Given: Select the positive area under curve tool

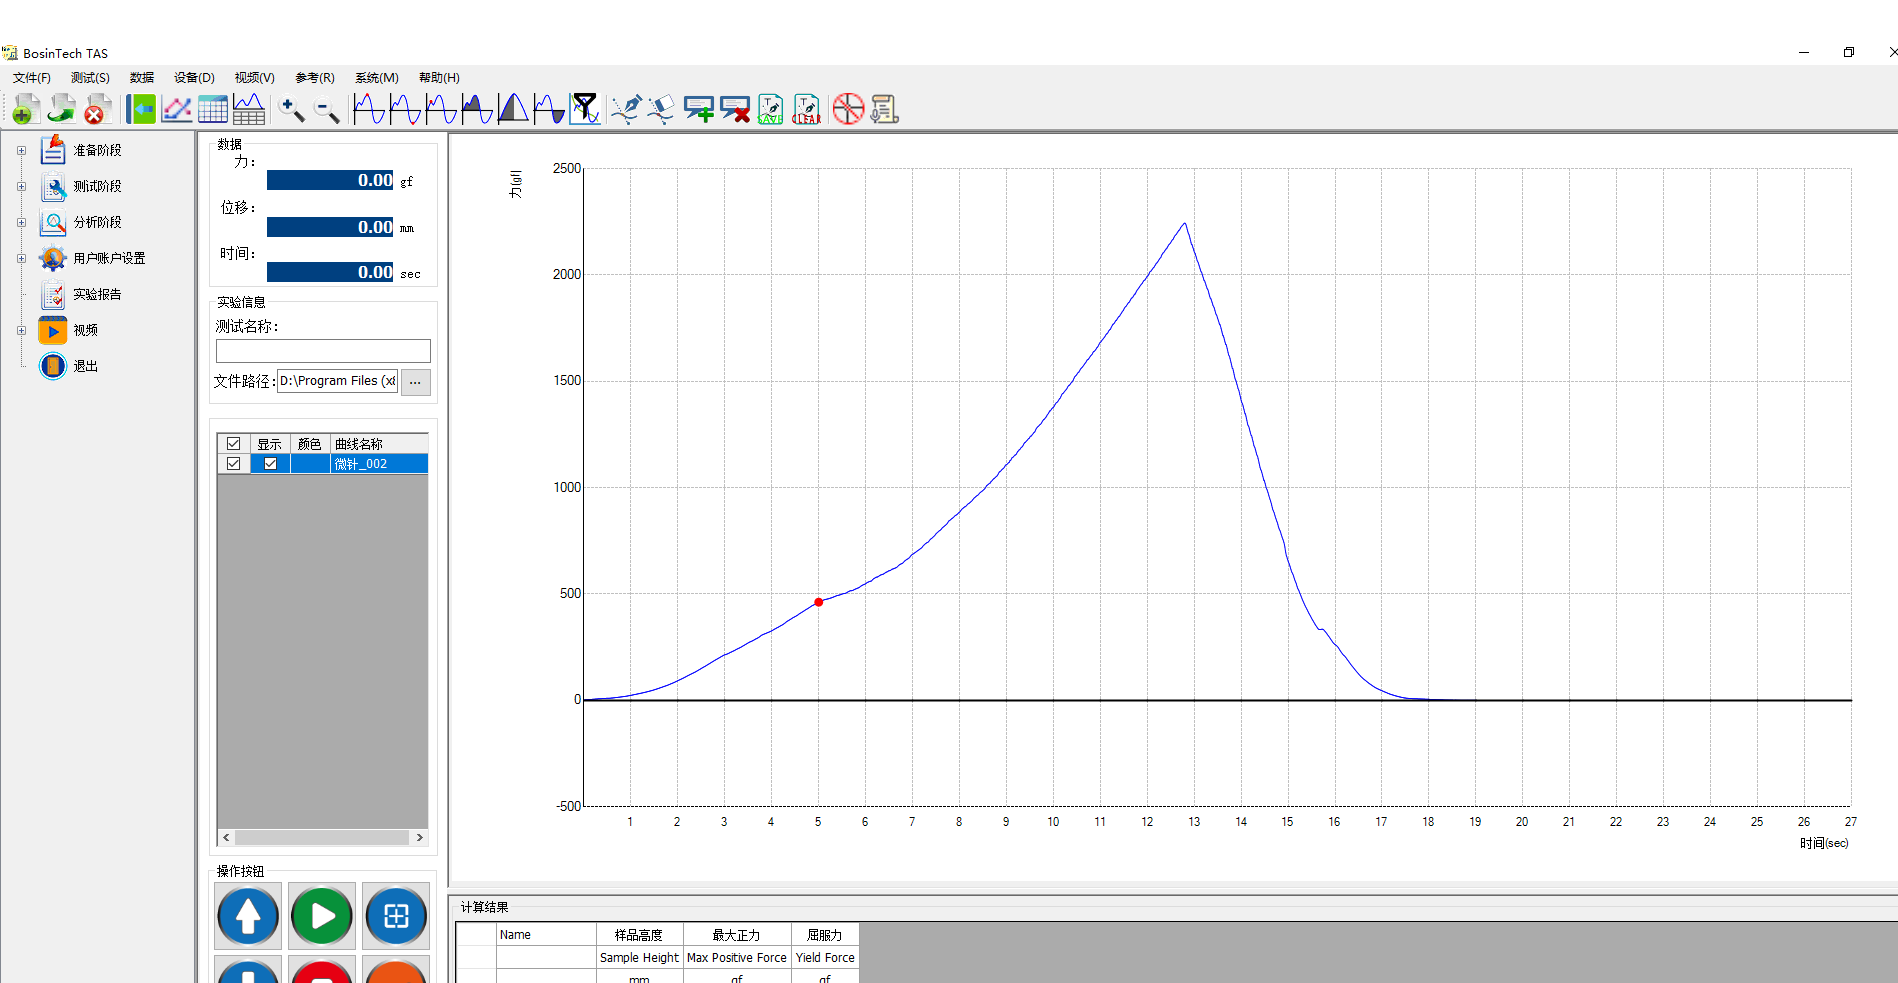Looking at the screenshot, I should click(x=477, y=109).
